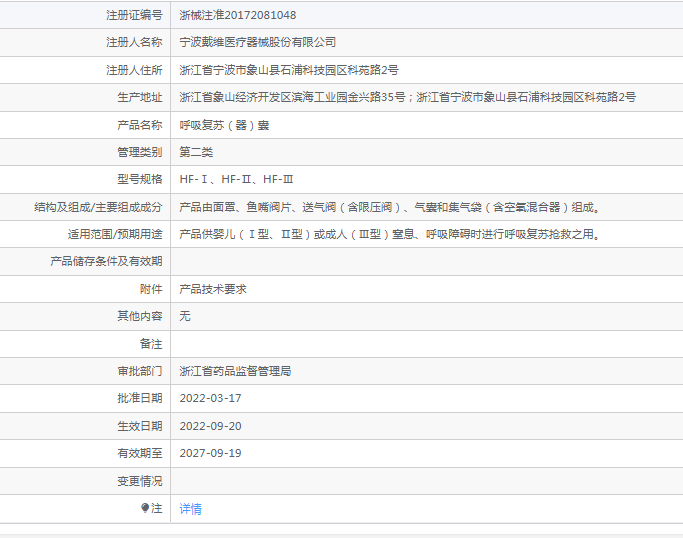
Task: Select product name 呼吸复苏（器）囊
Action: point(224,125)
